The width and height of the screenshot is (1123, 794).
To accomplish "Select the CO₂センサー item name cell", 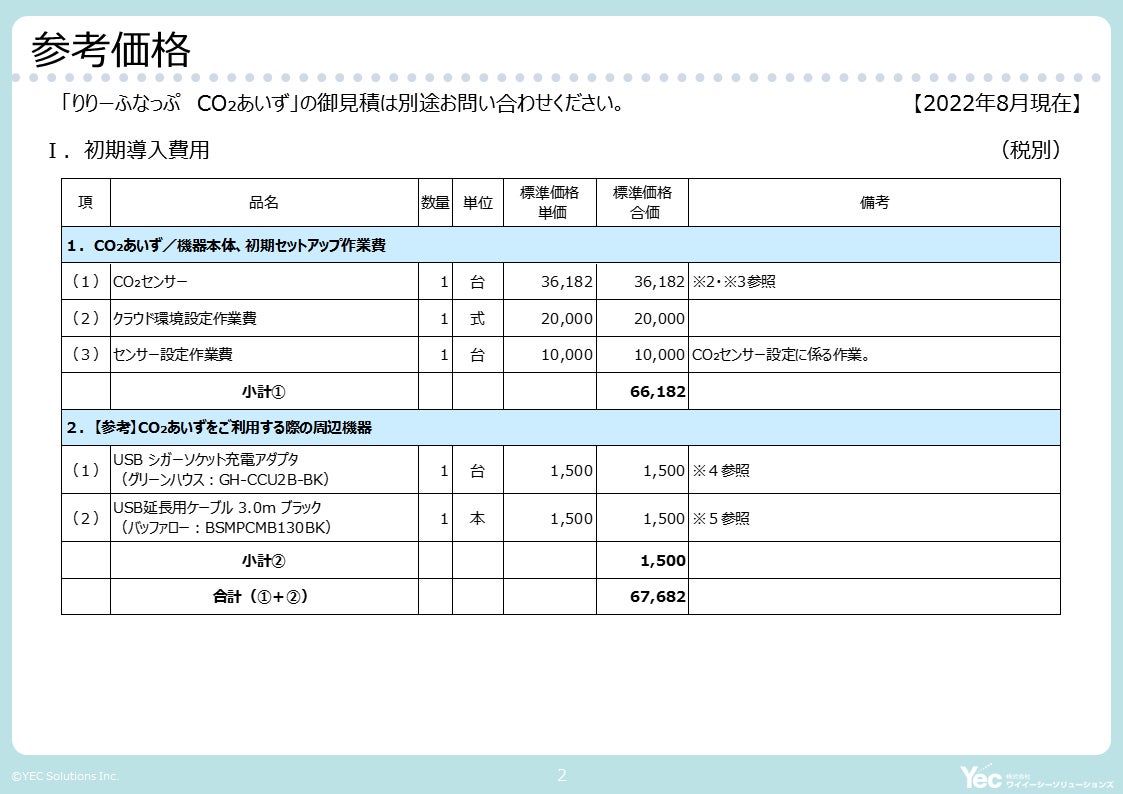I will pos(264,281).
